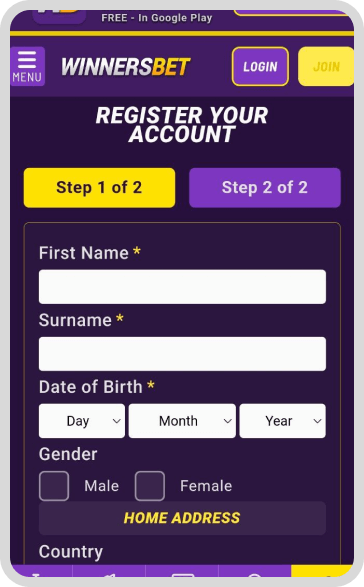The height and width of the screenshot is (587, 364).
Task: Open the Year dropdown
Action: pyautogui.click(x=282, y=421)
